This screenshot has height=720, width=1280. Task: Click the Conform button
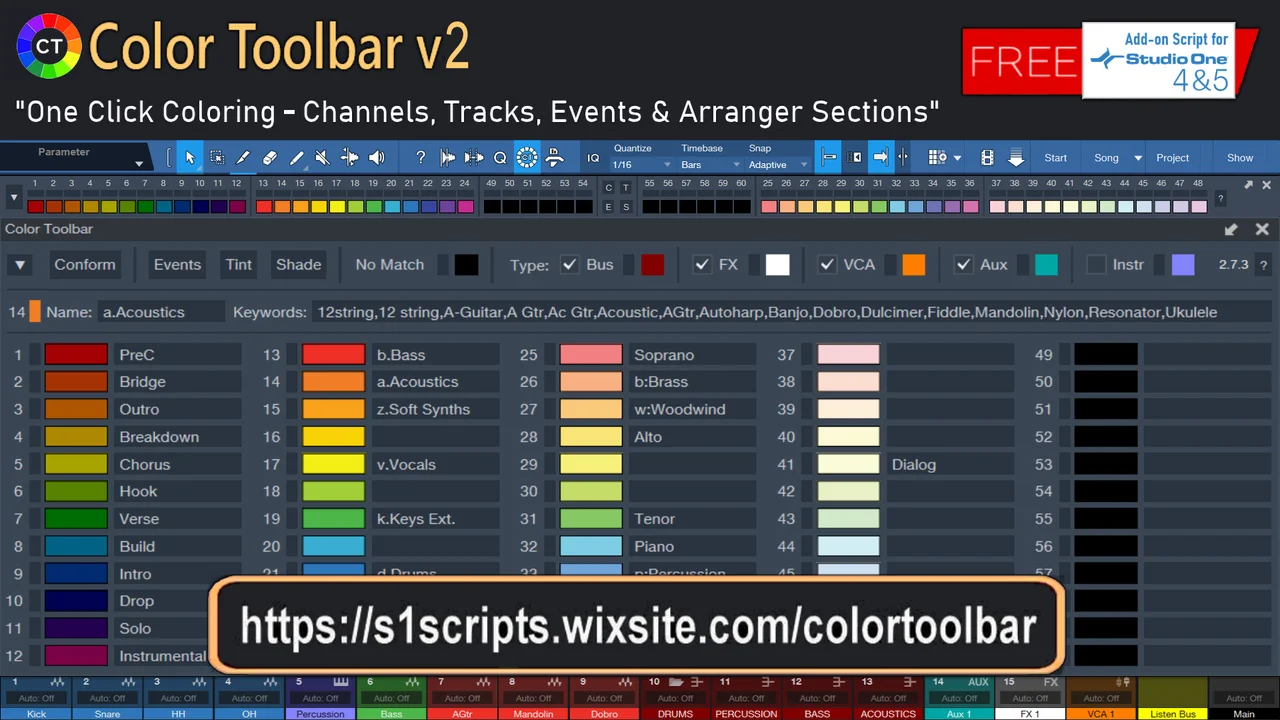tap(85, 265)
